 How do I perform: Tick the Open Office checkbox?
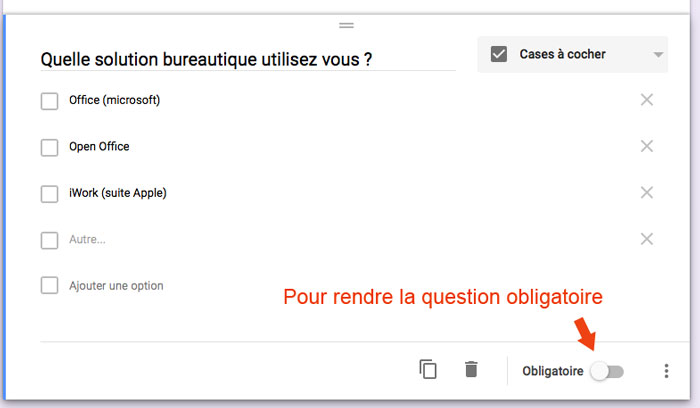(49, 147)
